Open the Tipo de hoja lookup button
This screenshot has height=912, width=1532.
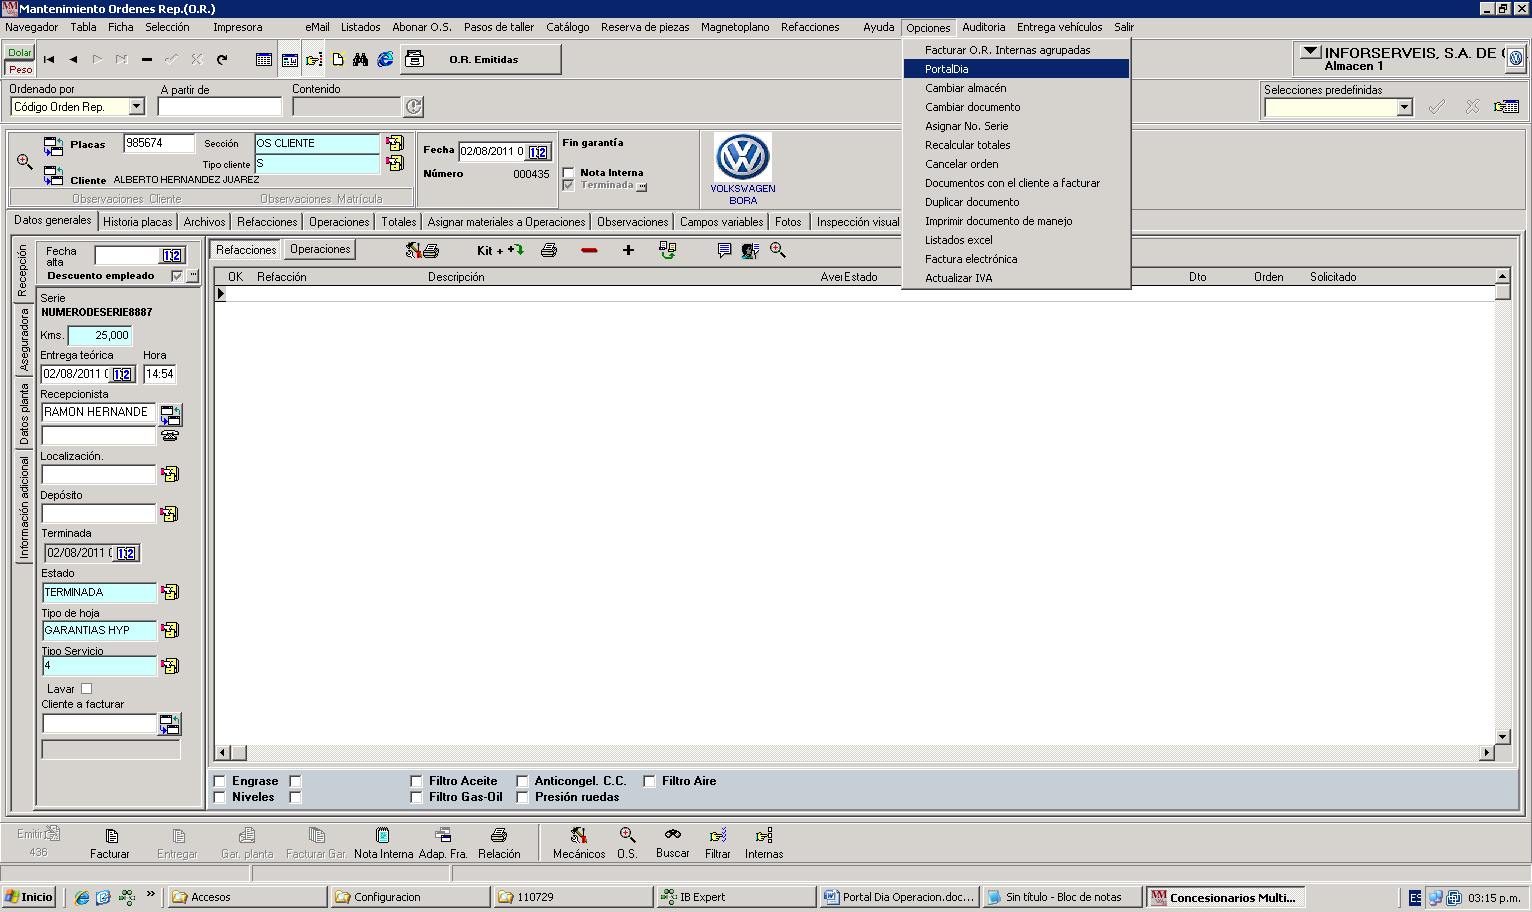[170, 630]
